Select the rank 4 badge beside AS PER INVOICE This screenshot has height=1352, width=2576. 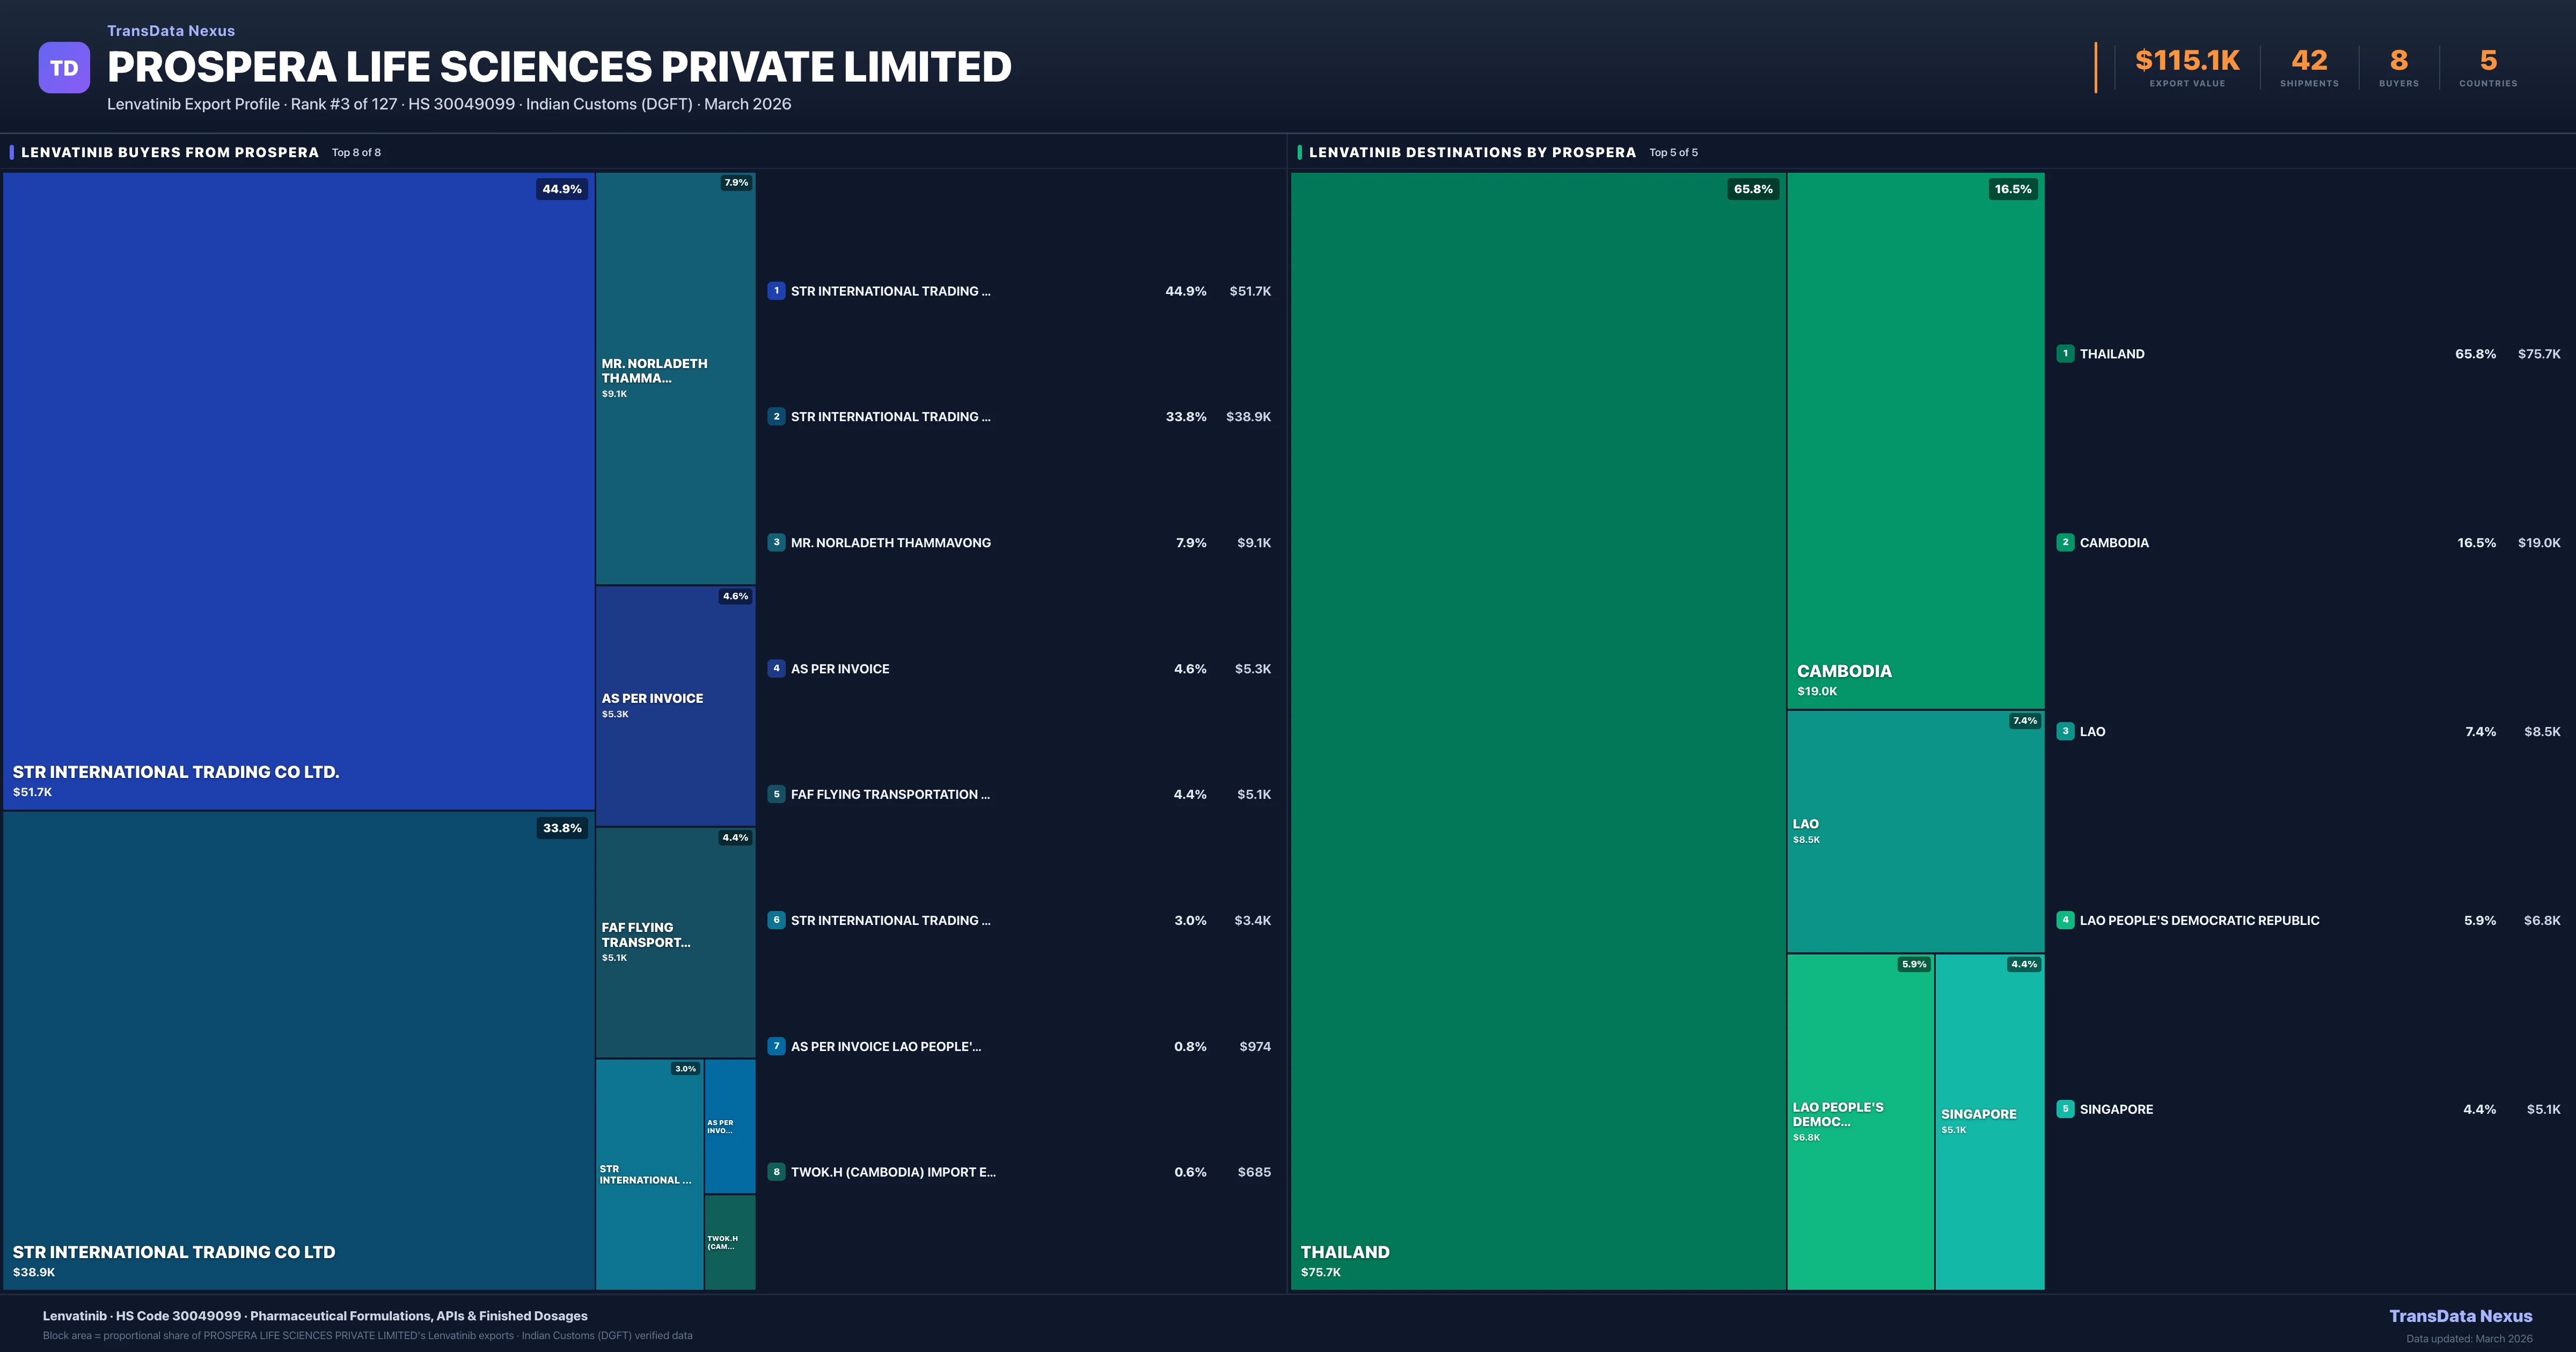777,668
